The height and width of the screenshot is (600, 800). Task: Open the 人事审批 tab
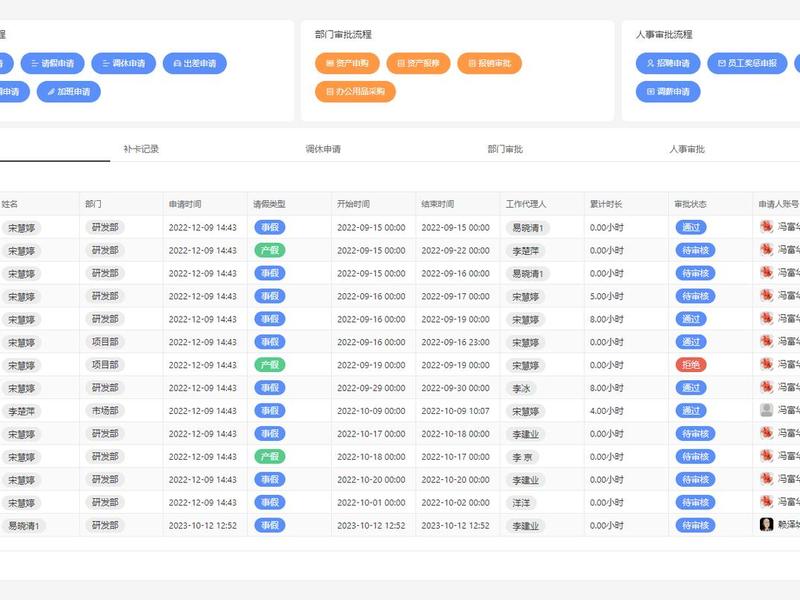pos(687,149)
